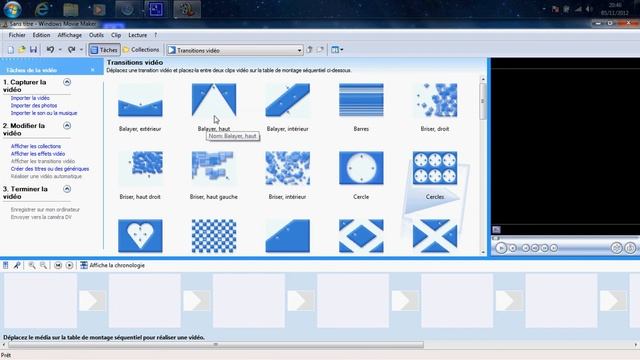Image resolution: width=640 pixels, height=360 pixels.
Task: Click Créer des titres ou des génériques
Action: click(50, 169)
